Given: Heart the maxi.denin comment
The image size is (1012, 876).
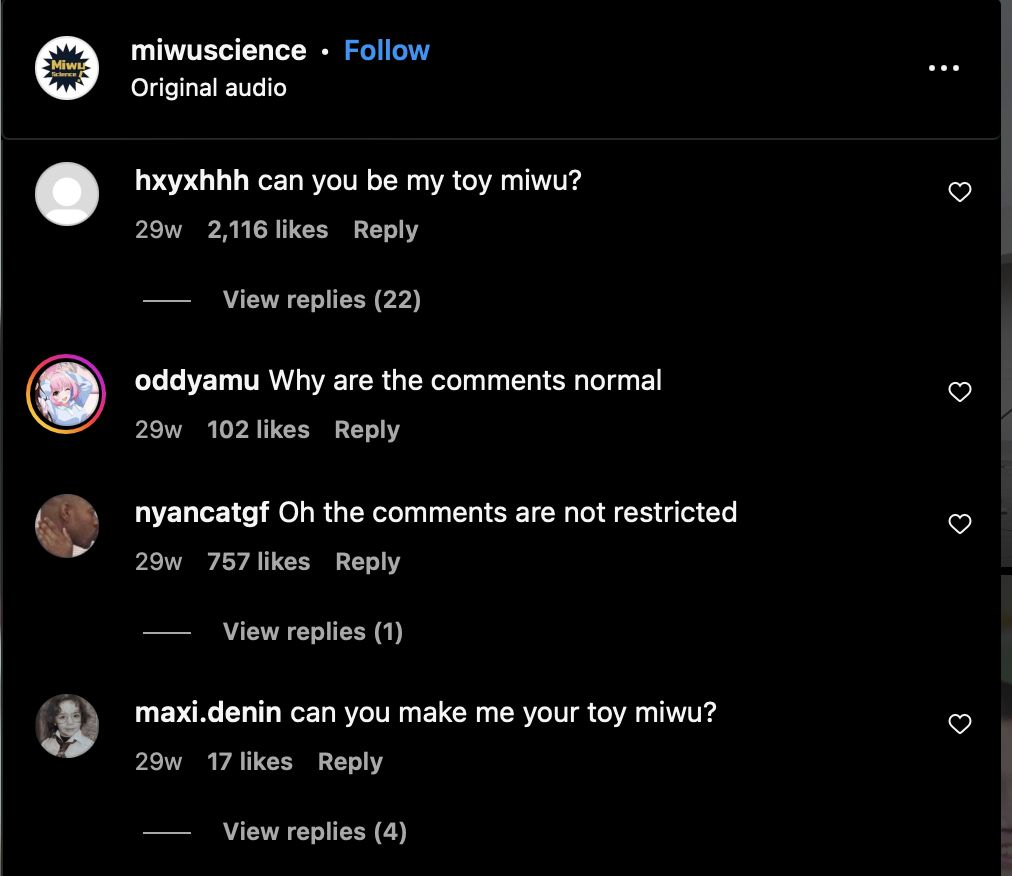Looking at the screenshot, I should 960,724.
